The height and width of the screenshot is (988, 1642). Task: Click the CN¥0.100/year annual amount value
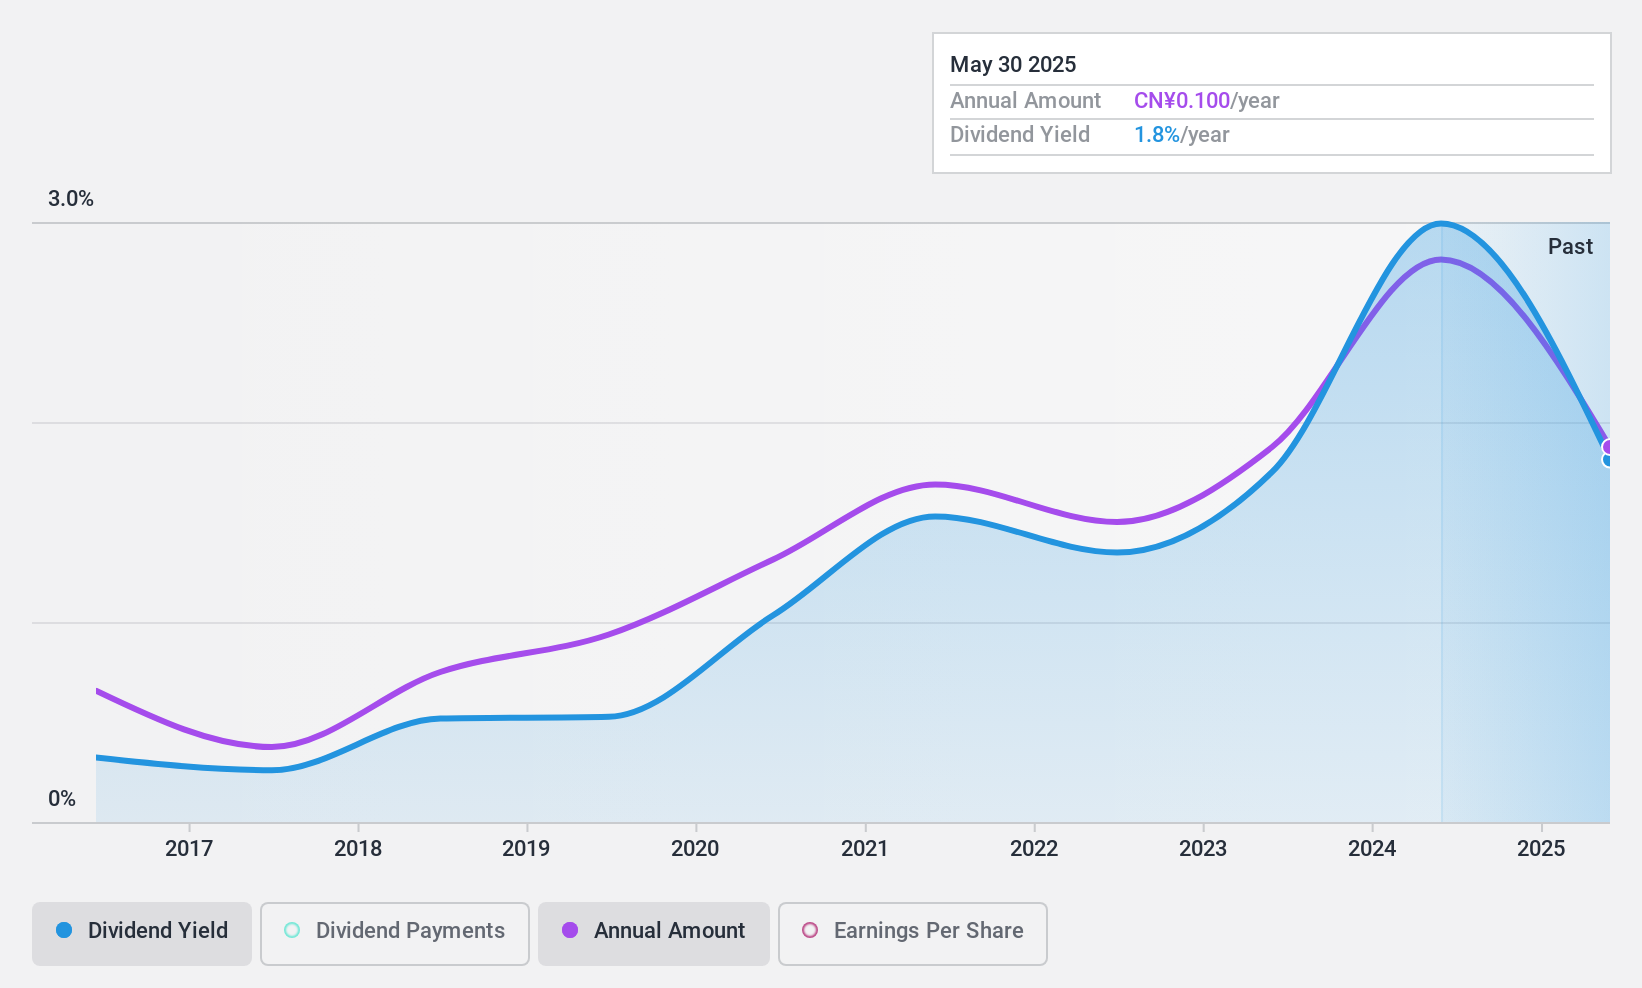click(x=1207, y=101)
